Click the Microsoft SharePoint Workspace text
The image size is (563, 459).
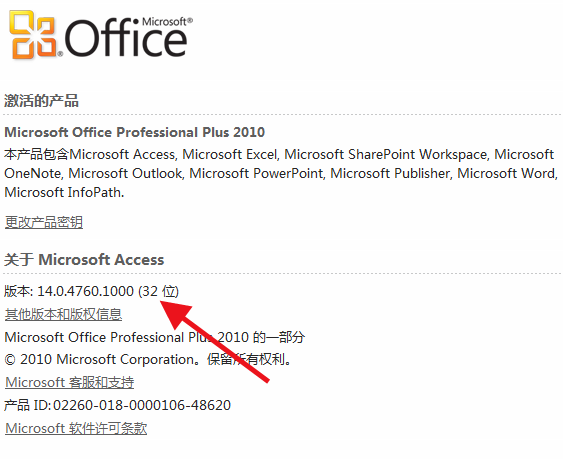386,154
